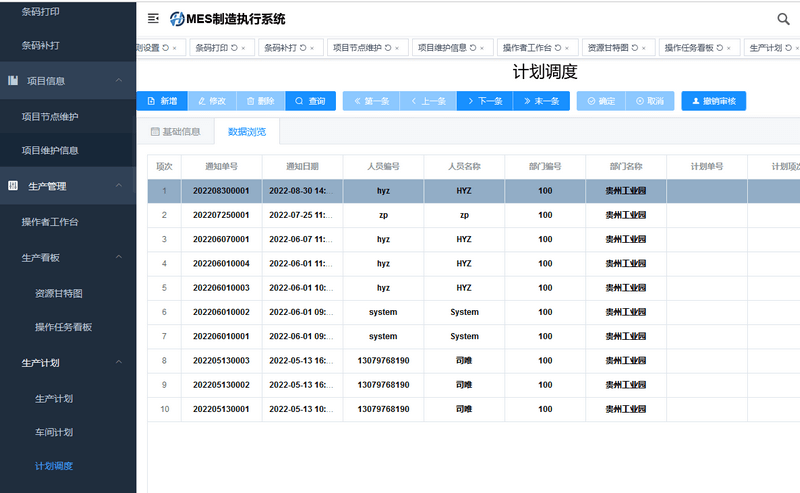Image resolution: width=800 pixels, height=493 pixels.
Task: Click the 新增 button
Action: [x=162, y=101]
